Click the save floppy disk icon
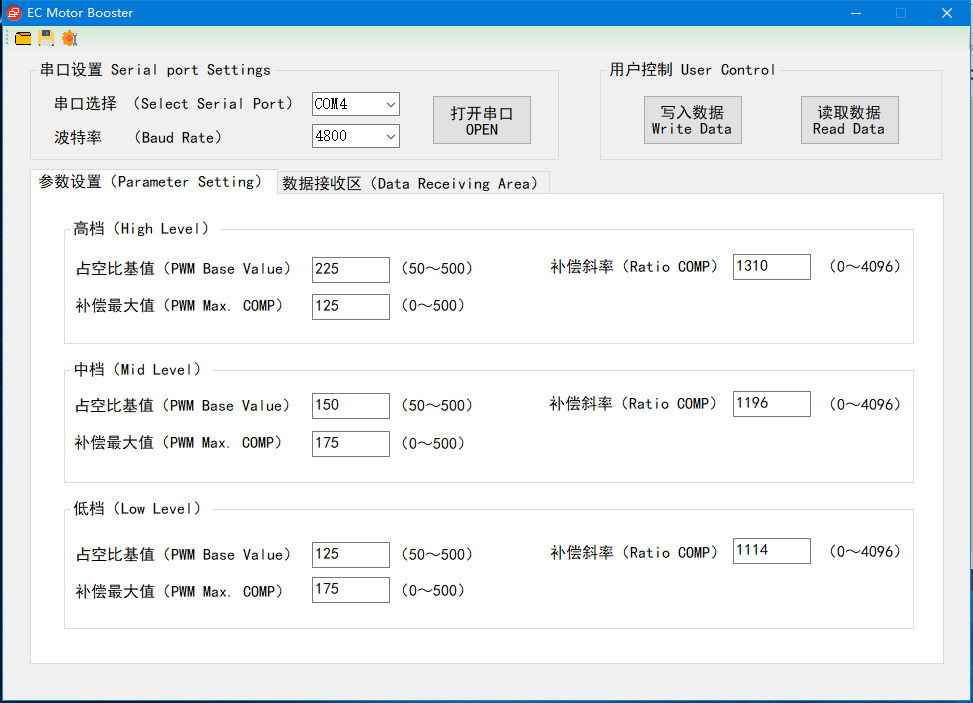The height and width of the screenshot is (703, 973). [x=46, y=38]
